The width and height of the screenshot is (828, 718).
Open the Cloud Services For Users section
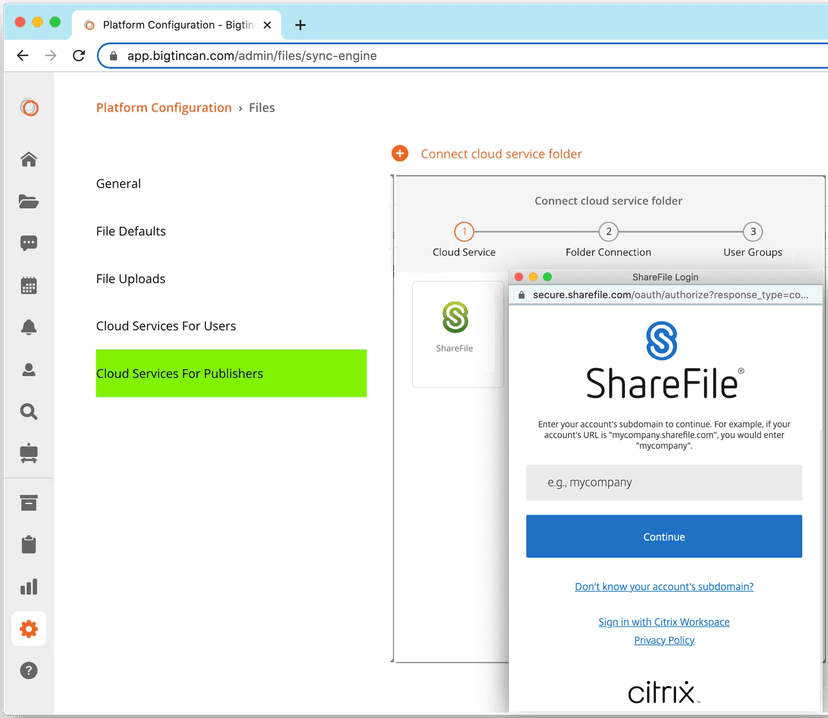(166, 325)
